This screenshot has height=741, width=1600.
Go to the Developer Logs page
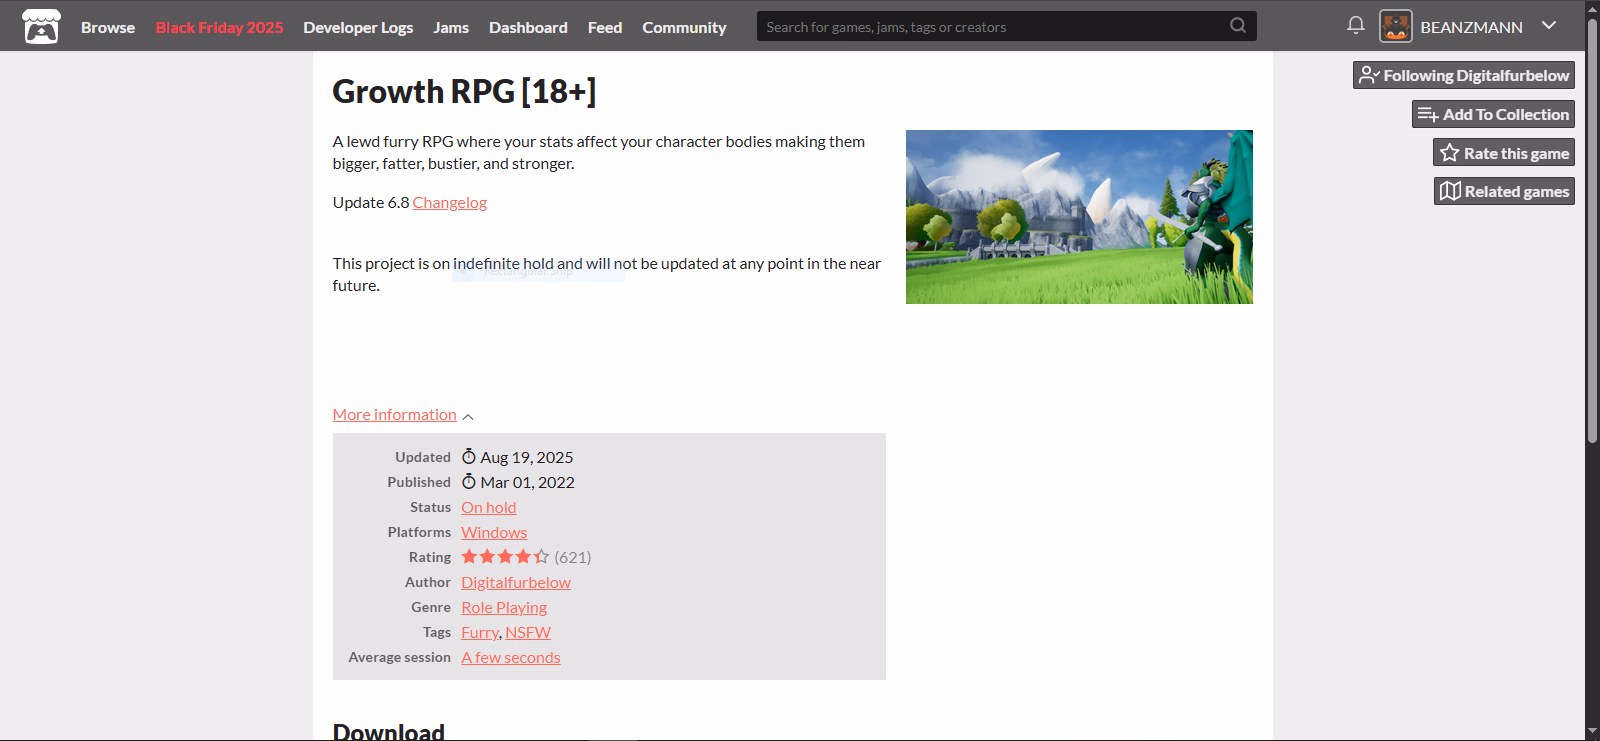[x=358, y=27]
